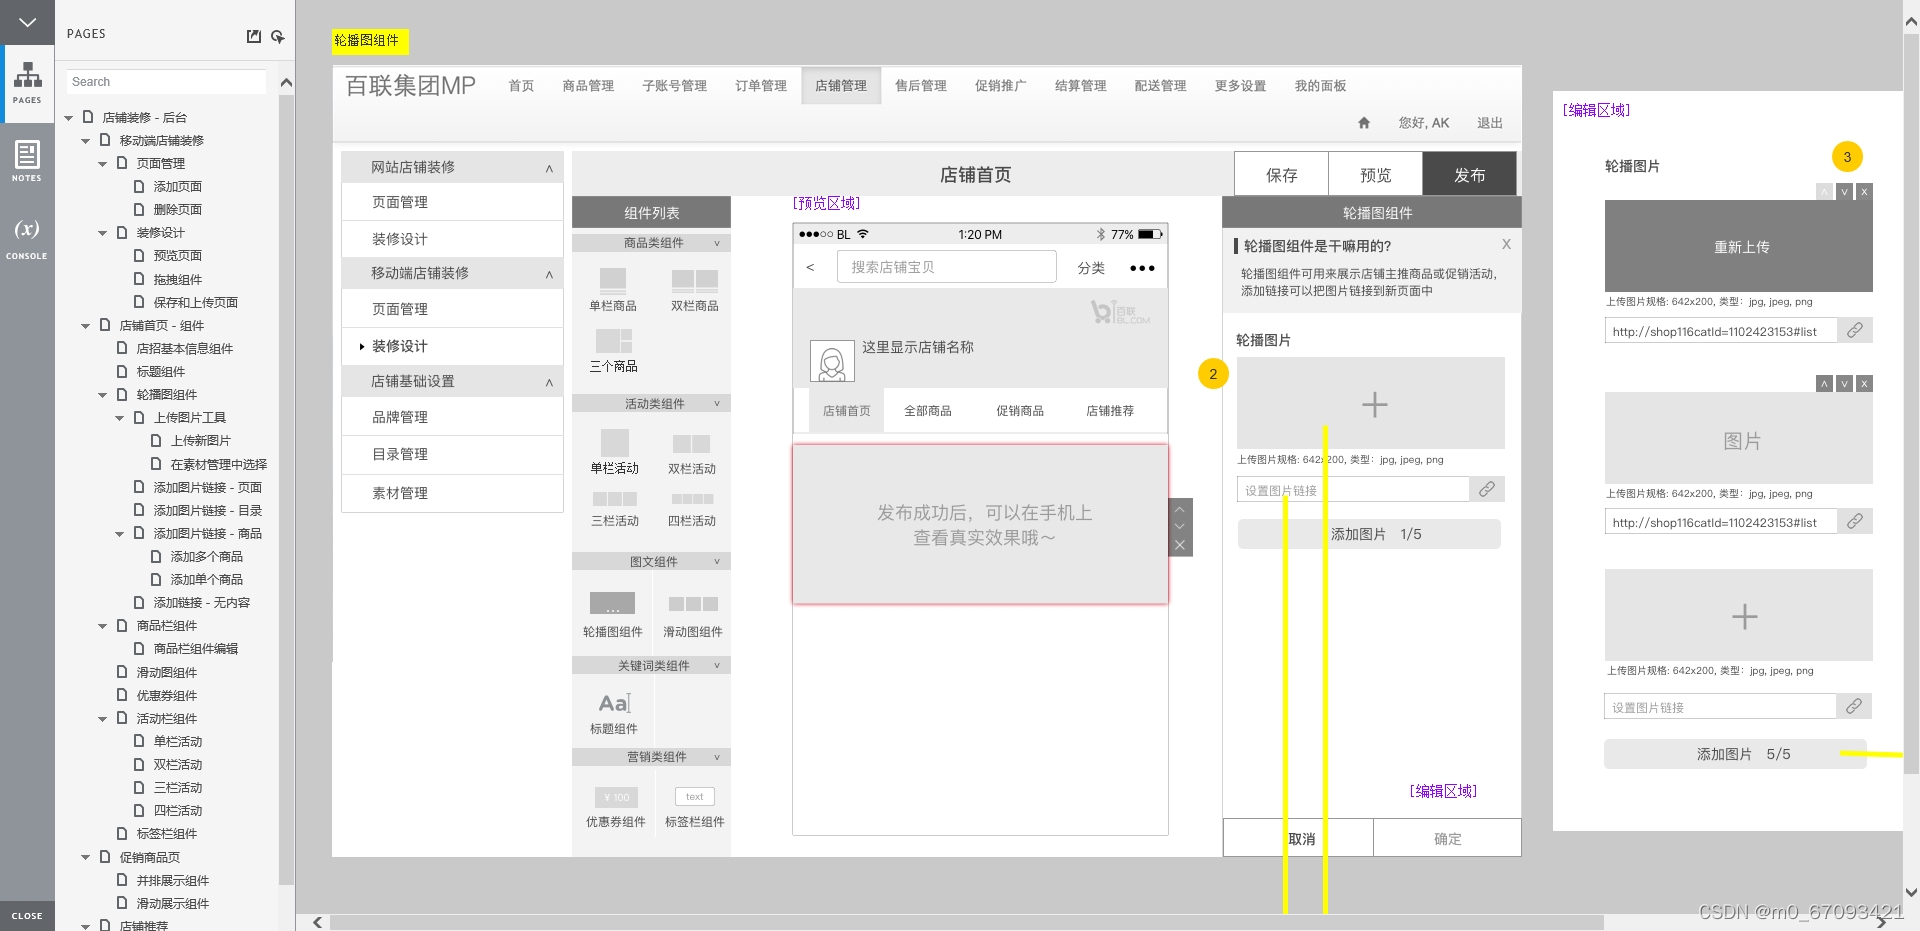Viewport: 1920px width, 931px height.
Task: Close the 轮播图组件是干嘛用的 tip
Action: click(1506, 245)
